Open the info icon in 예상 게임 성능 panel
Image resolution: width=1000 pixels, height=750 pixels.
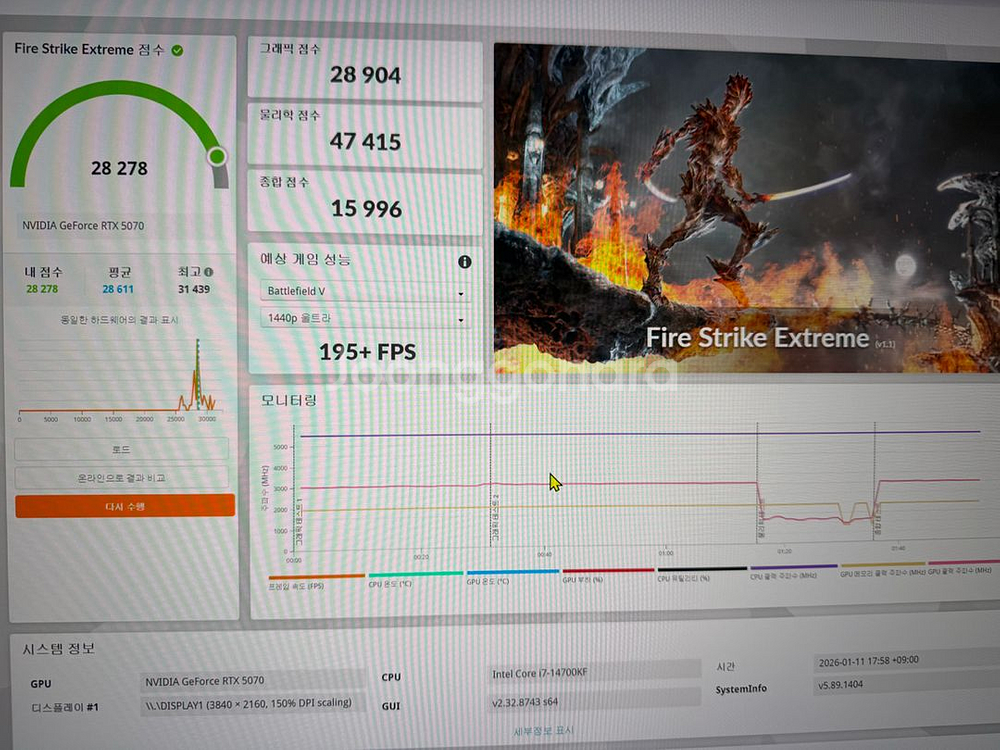click(463, 262)
